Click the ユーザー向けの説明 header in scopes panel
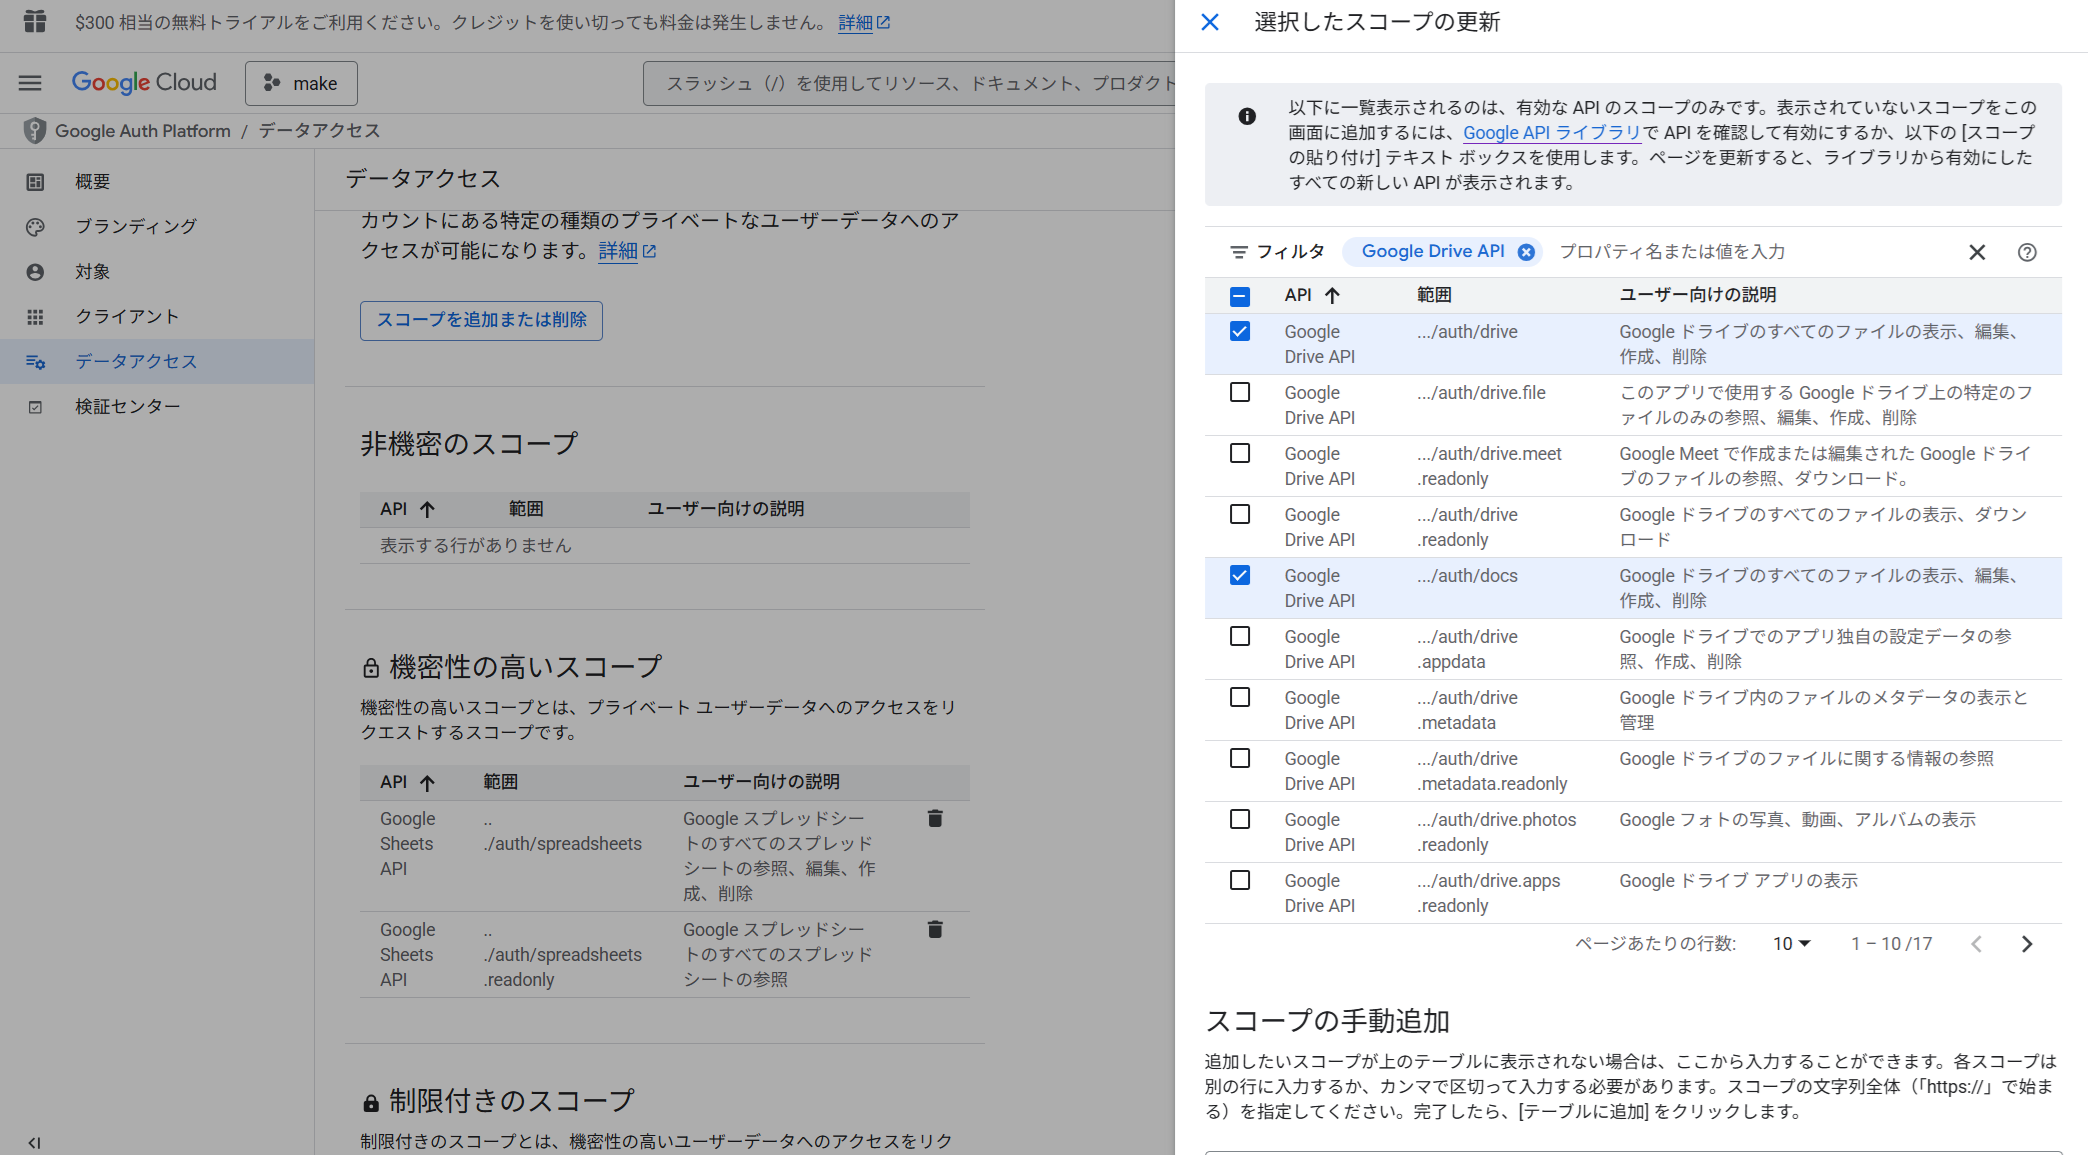Viewport: 2088px width, 1155px height. [x=1697, y=295]
